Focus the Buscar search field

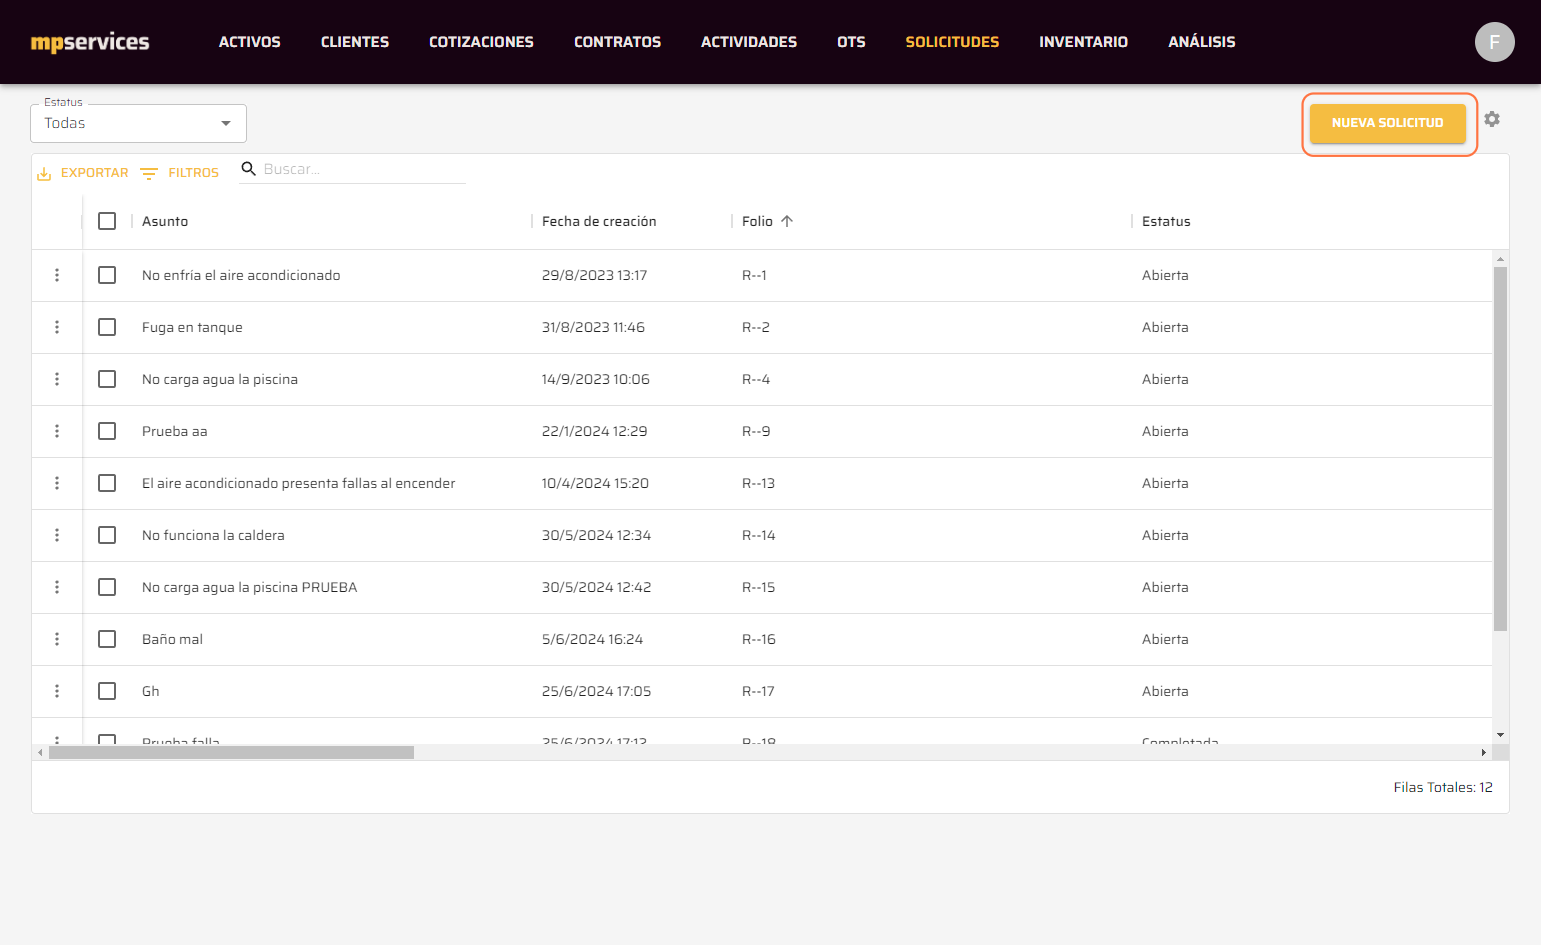[364, 169]
